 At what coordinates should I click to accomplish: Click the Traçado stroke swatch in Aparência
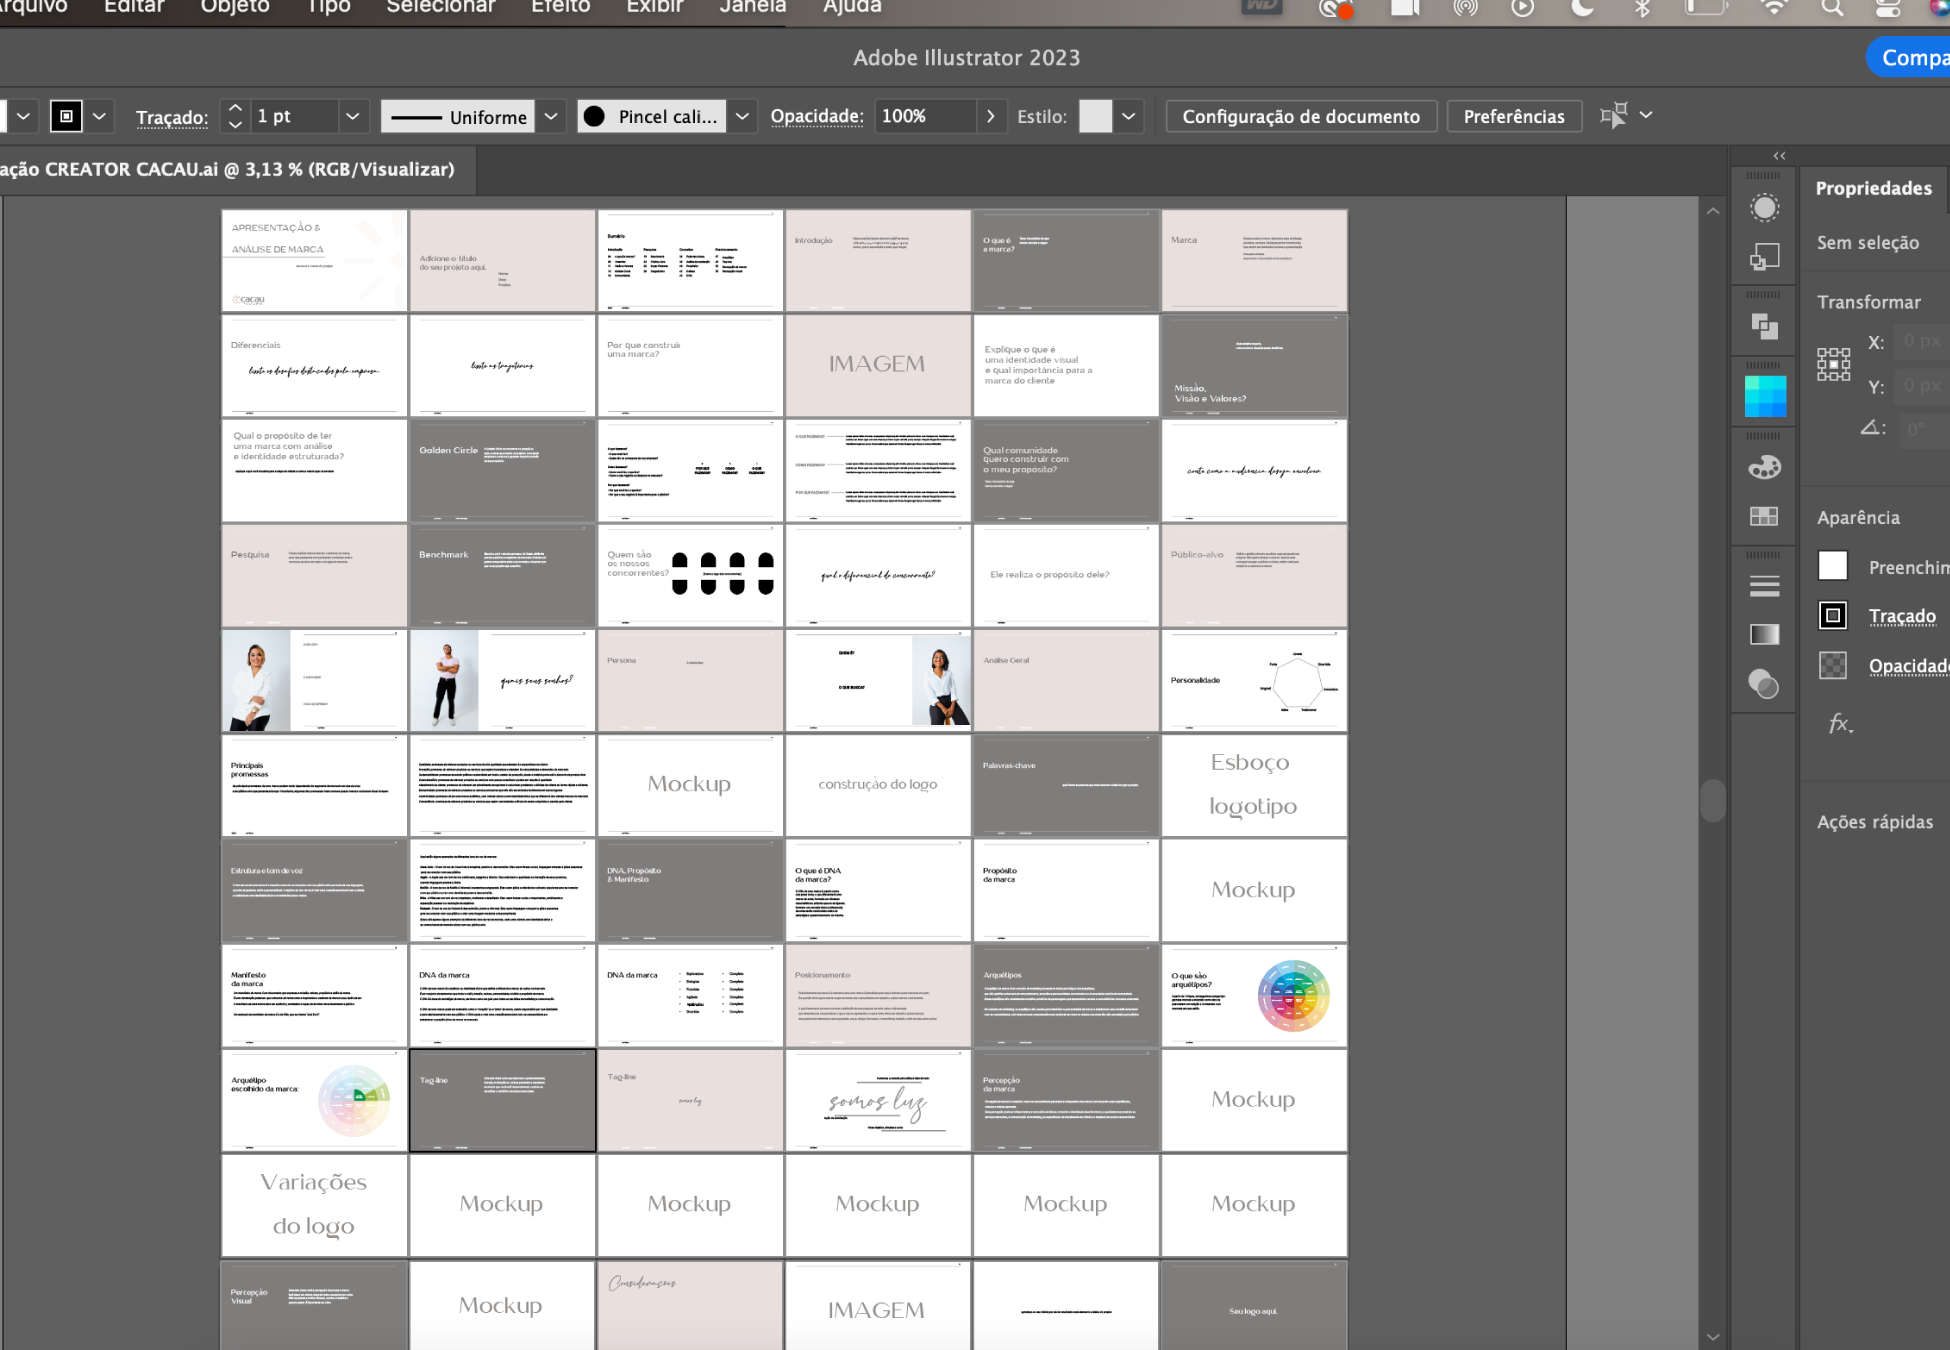[1833, 615]
